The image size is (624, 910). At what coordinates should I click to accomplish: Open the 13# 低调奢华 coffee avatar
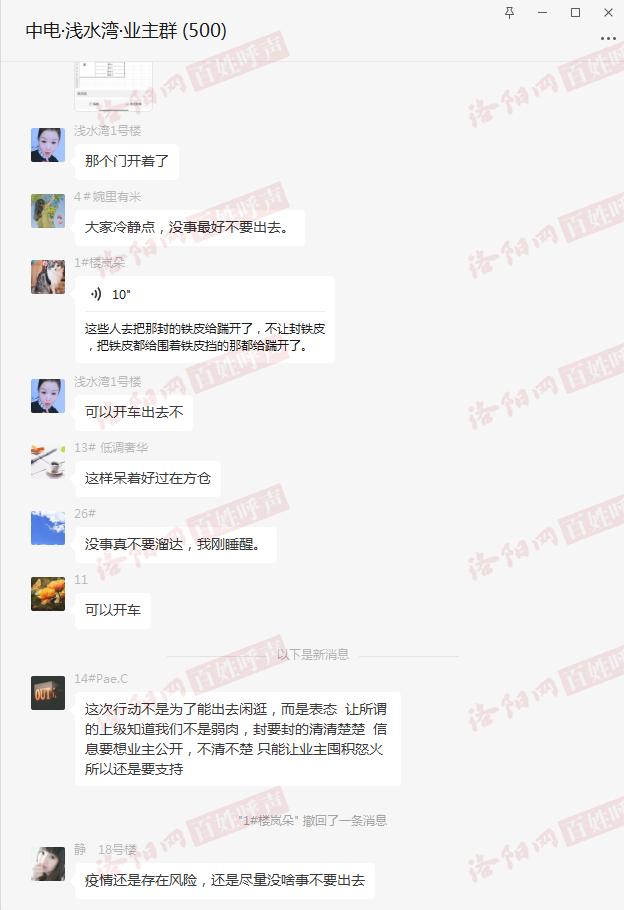(x=48, y=461)
